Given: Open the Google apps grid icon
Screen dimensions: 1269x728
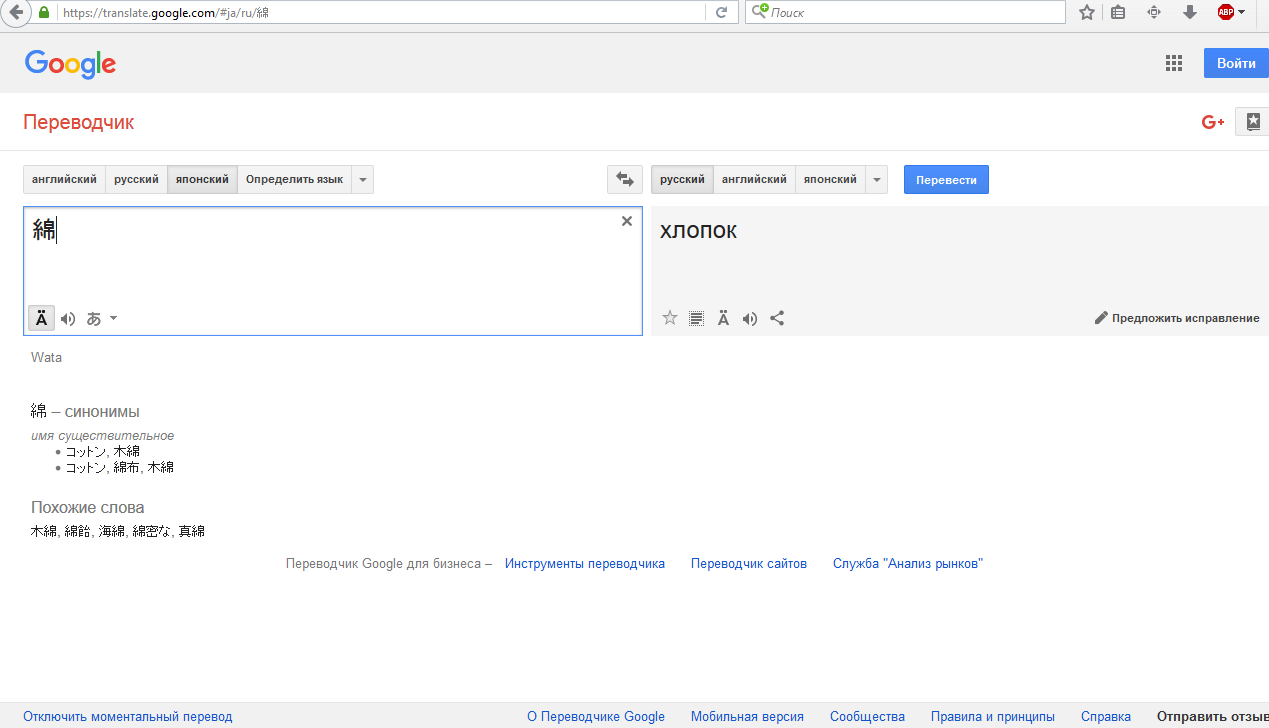Looking at the screenshot, I should coord(1174,63).
